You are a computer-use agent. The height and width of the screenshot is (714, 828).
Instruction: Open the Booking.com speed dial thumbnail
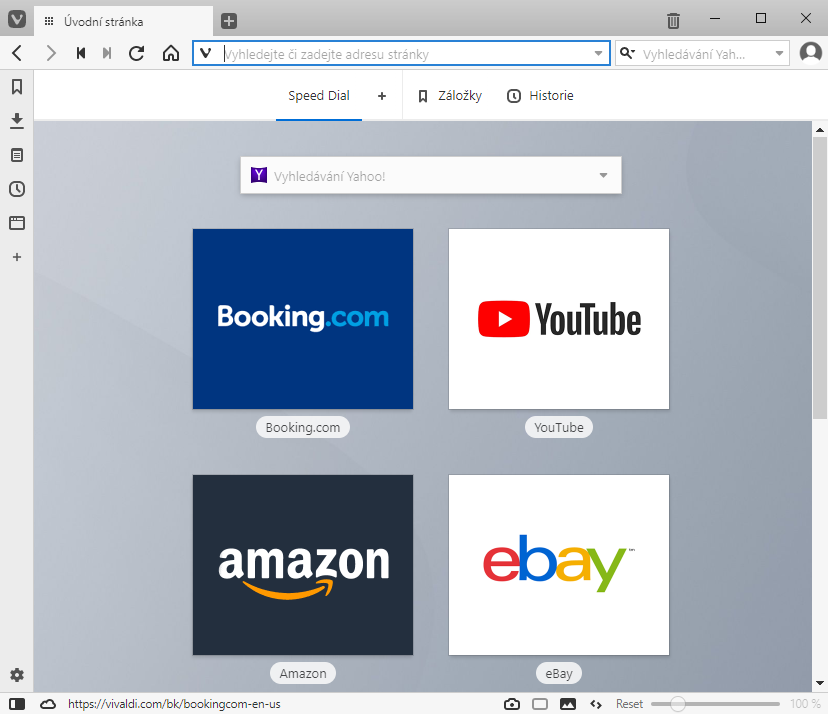[x=303, y=319]
